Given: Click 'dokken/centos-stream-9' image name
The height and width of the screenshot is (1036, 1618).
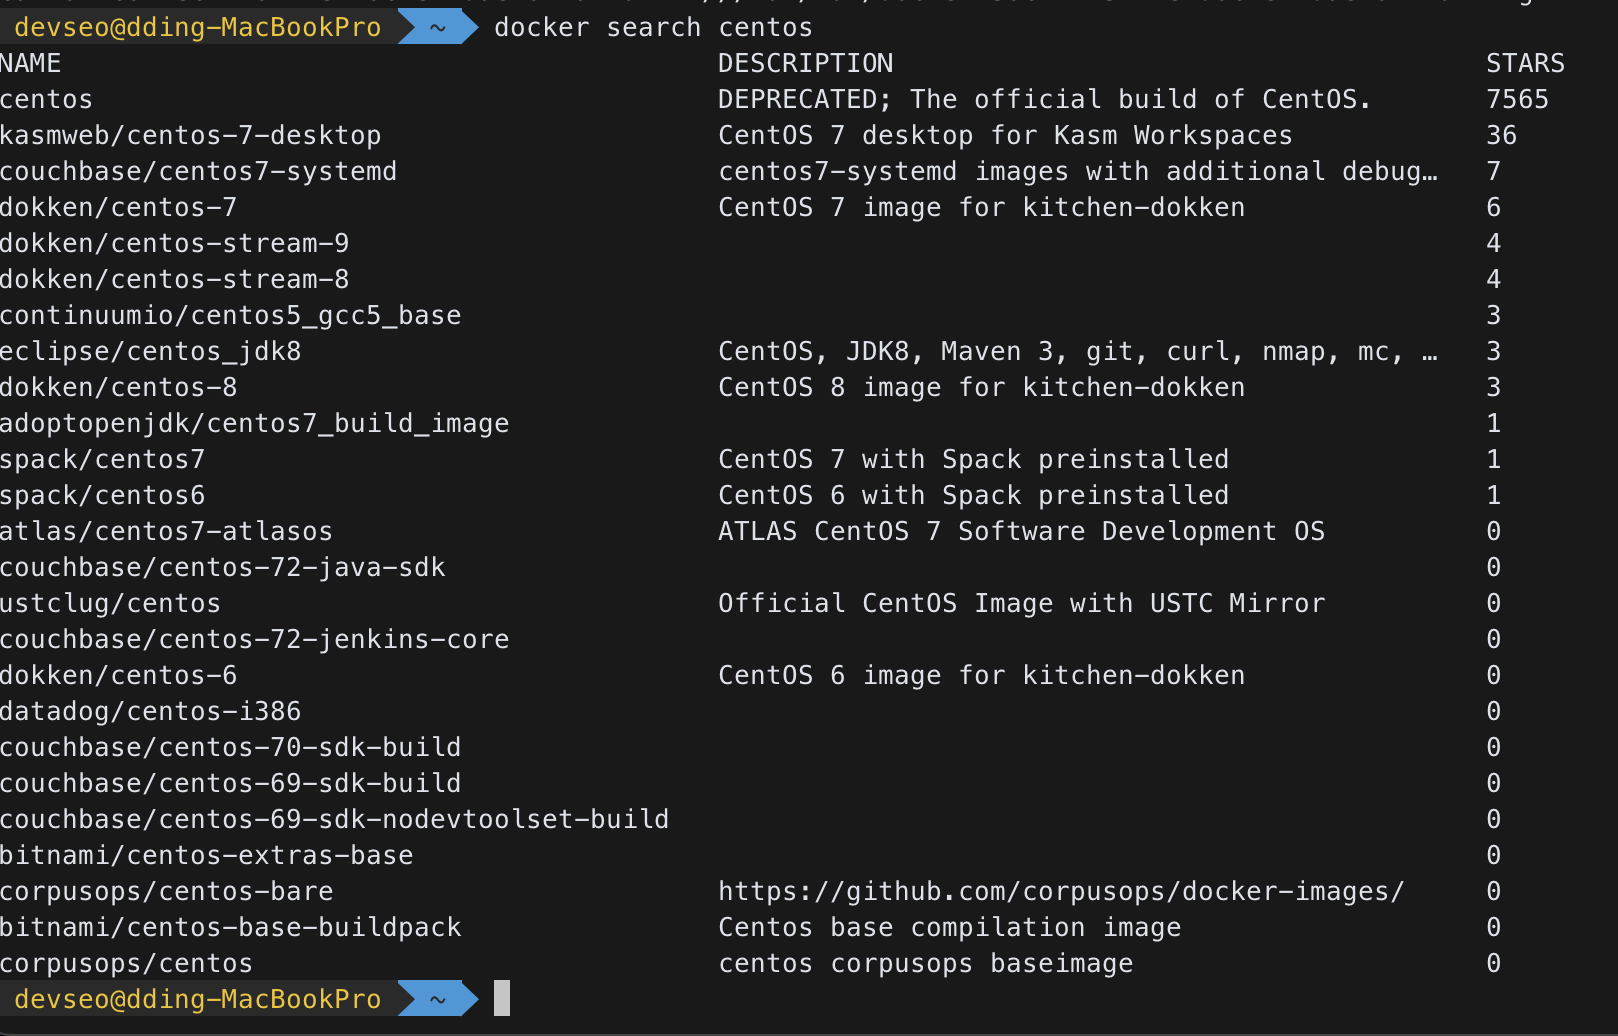Looking at the screenshot, I should click(x=174, y=244).
